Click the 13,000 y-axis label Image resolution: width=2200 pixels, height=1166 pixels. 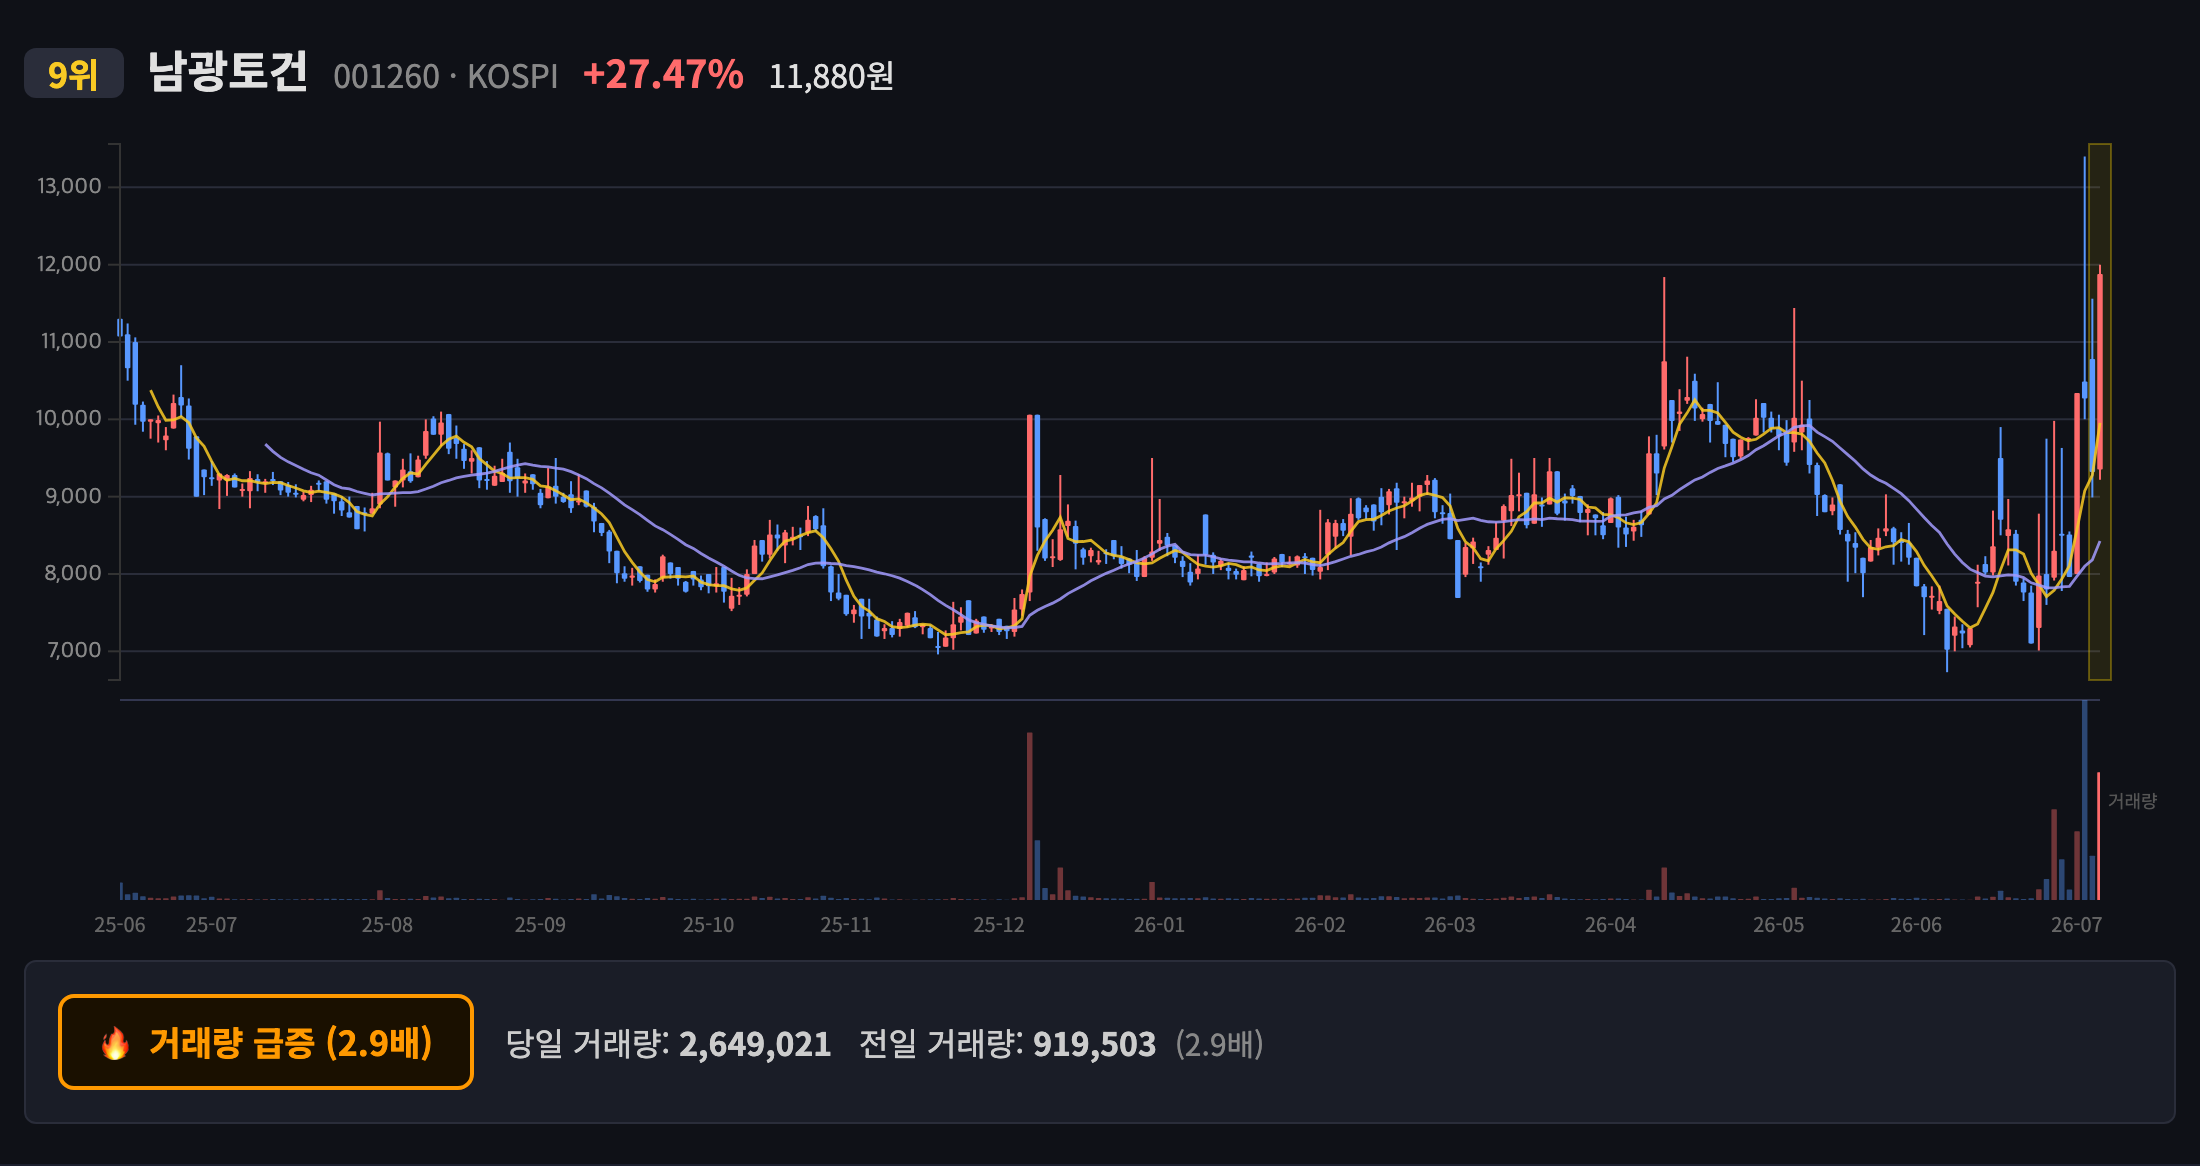[69, 186]
